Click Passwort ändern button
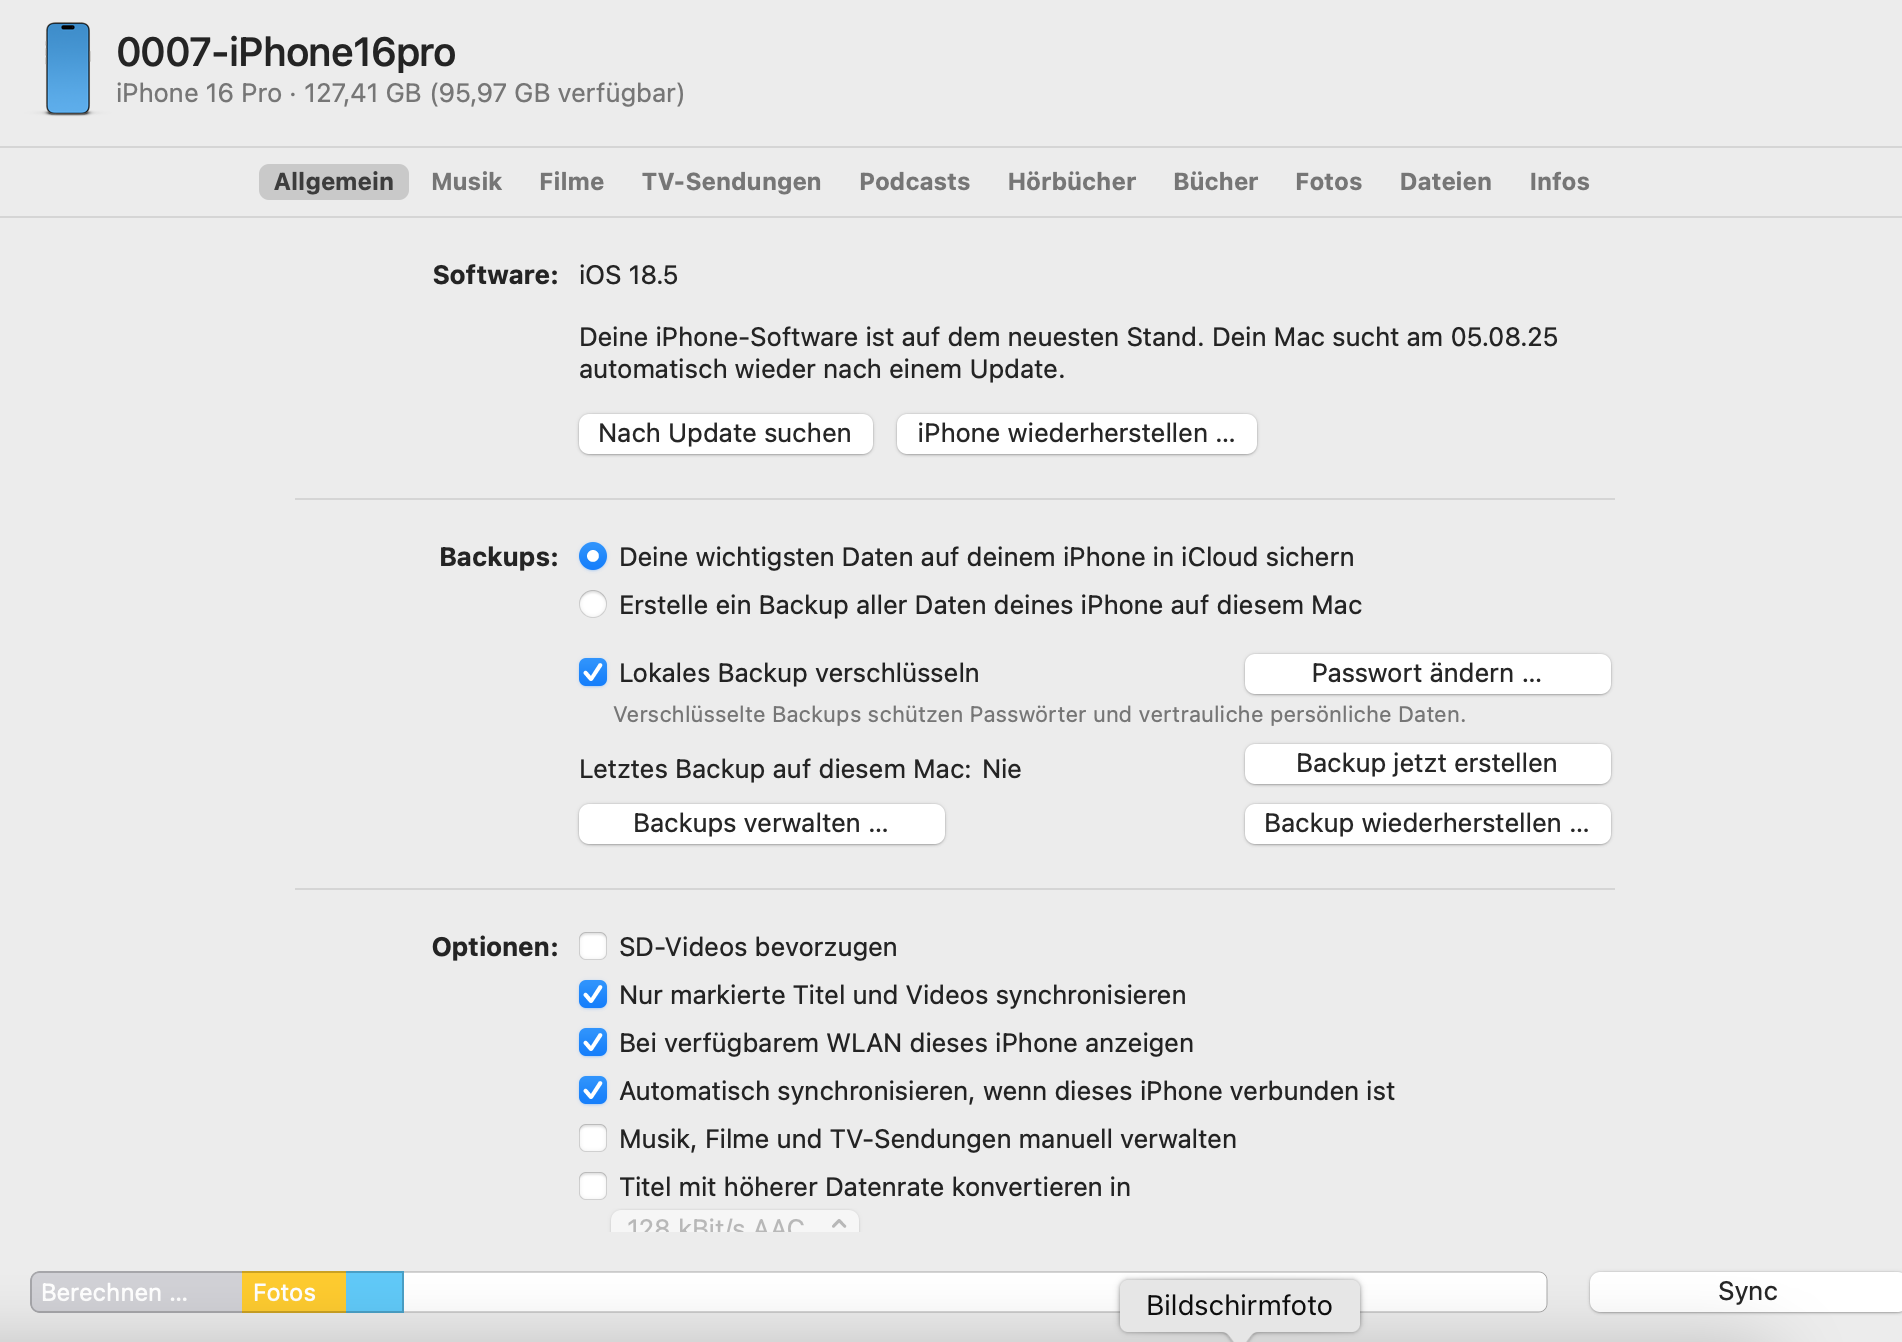Image resolution: width=1902 pixels, height=1342 pixels. click(1427, 674)
